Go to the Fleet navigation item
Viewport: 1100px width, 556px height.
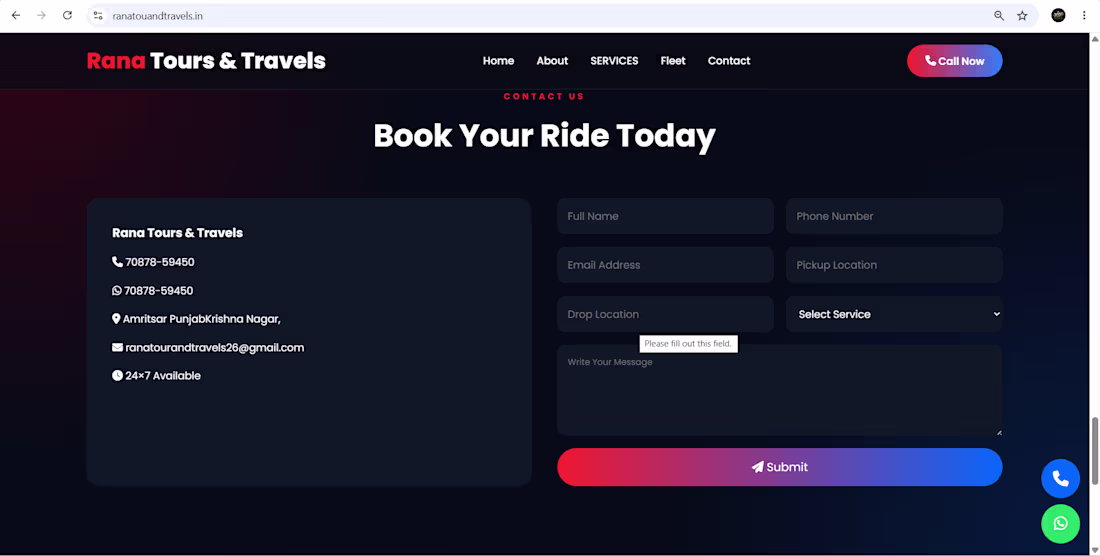(673, 61)
